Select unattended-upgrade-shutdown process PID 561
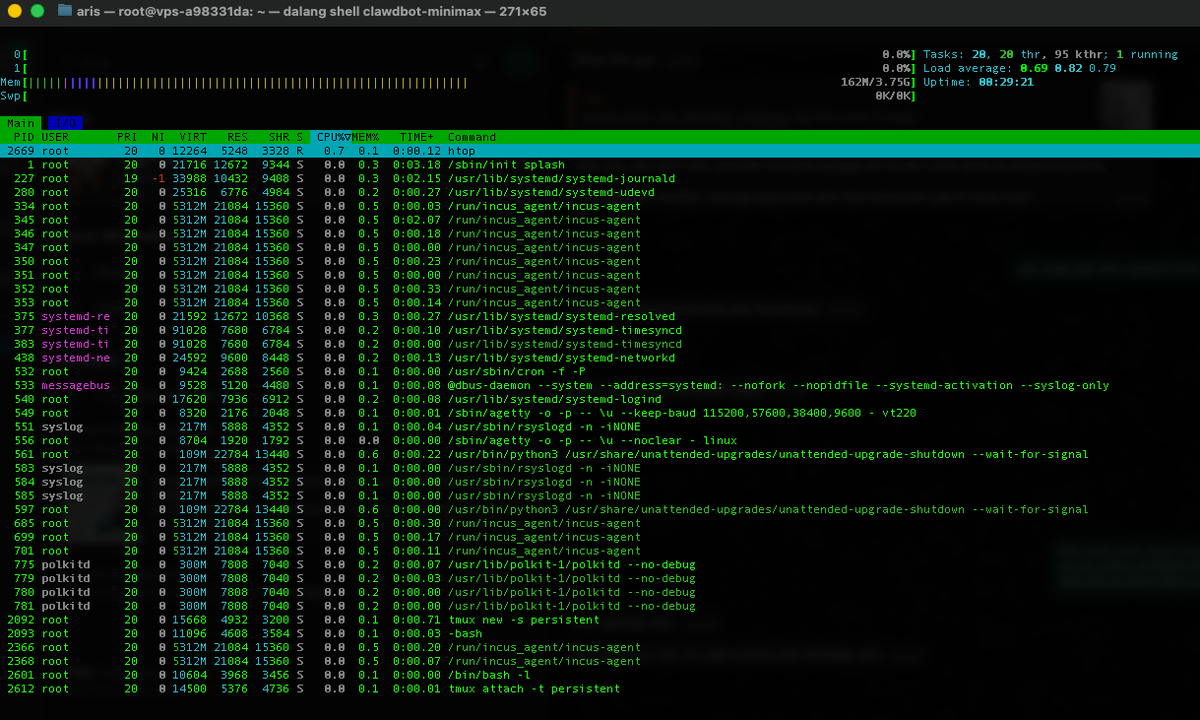 tap(600, 454)
